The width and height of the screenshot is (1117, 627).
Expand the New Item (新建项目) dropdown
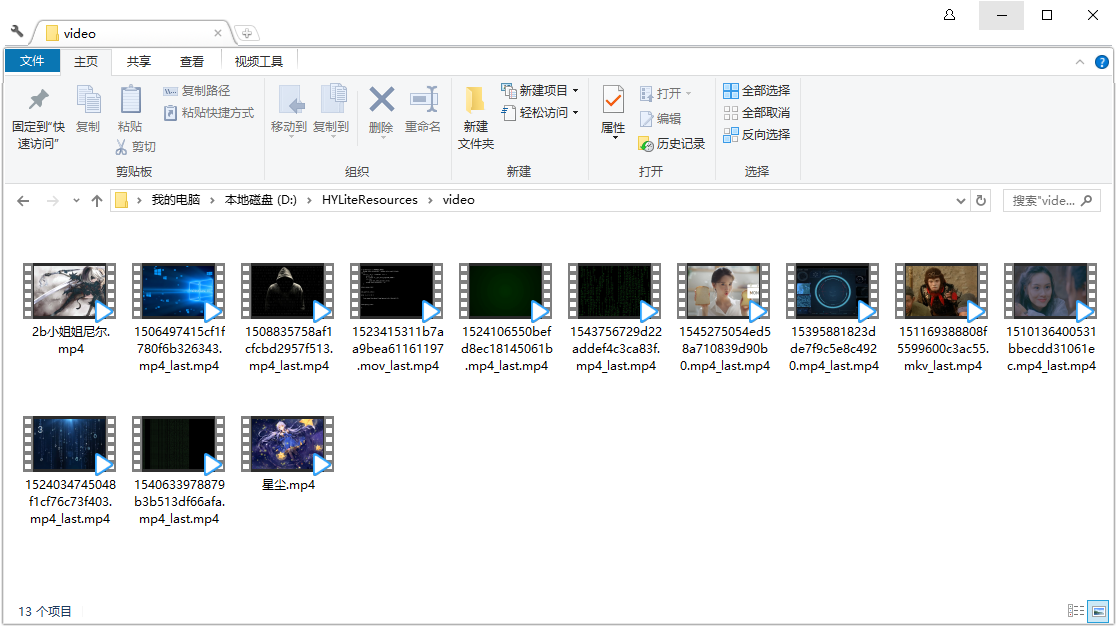pos(575,91)
